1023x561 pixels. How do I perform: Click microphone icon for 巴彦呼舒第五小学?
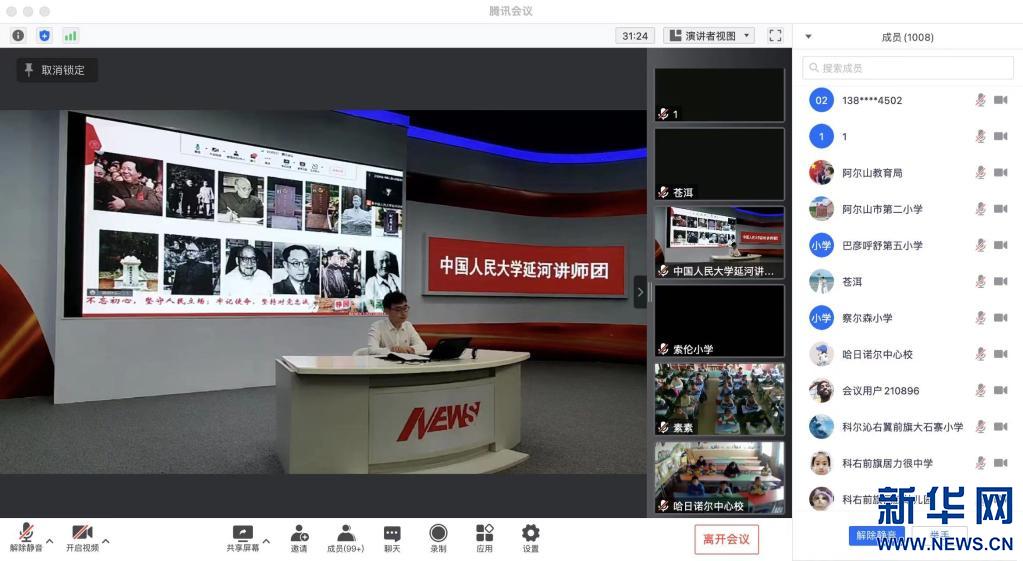pos(980,245)
